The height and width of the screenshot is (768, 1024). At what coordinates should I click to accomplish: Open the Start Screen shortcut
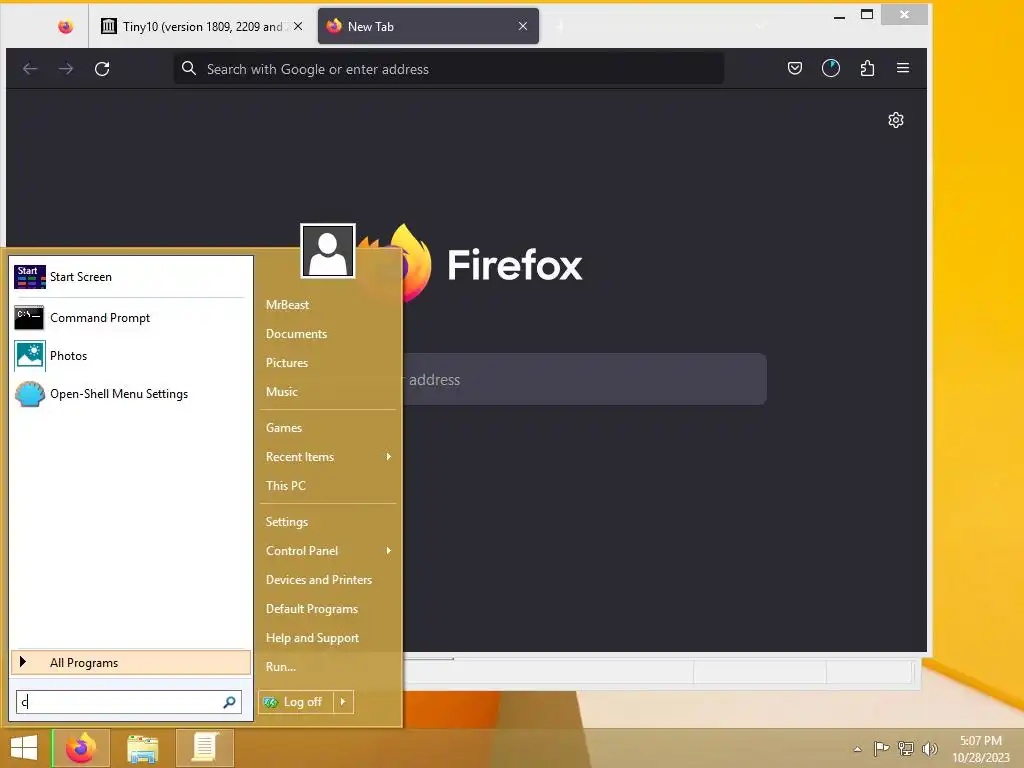click(131, 277)
